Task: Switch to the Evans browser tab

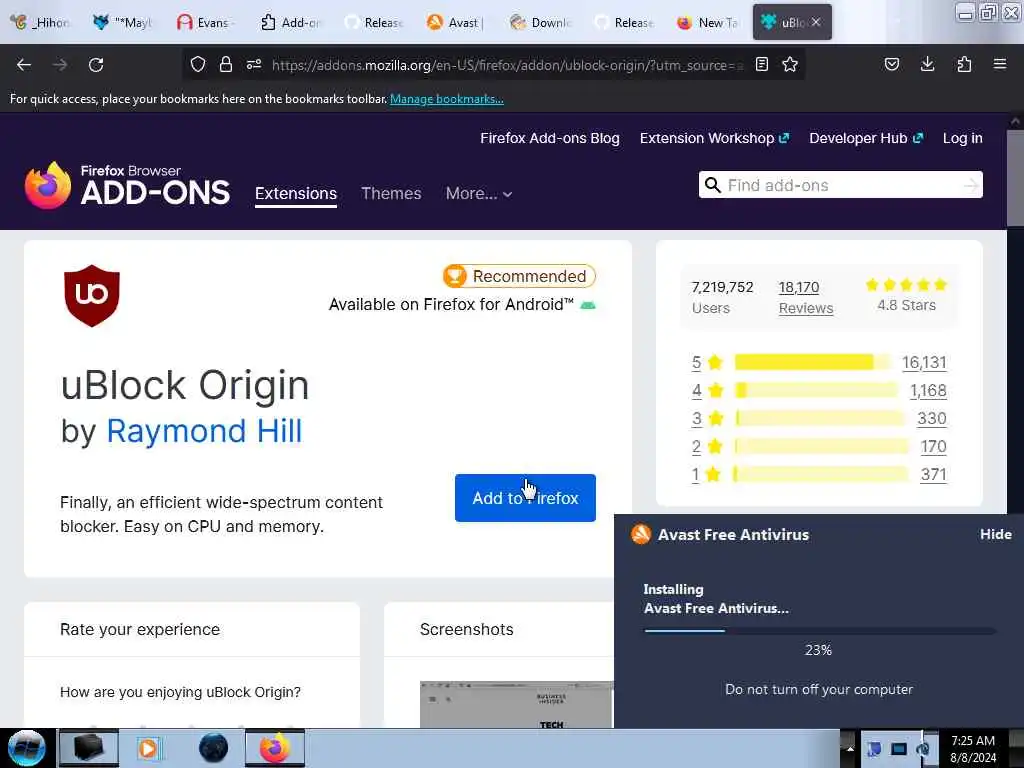Action: (x=204, y=22)
